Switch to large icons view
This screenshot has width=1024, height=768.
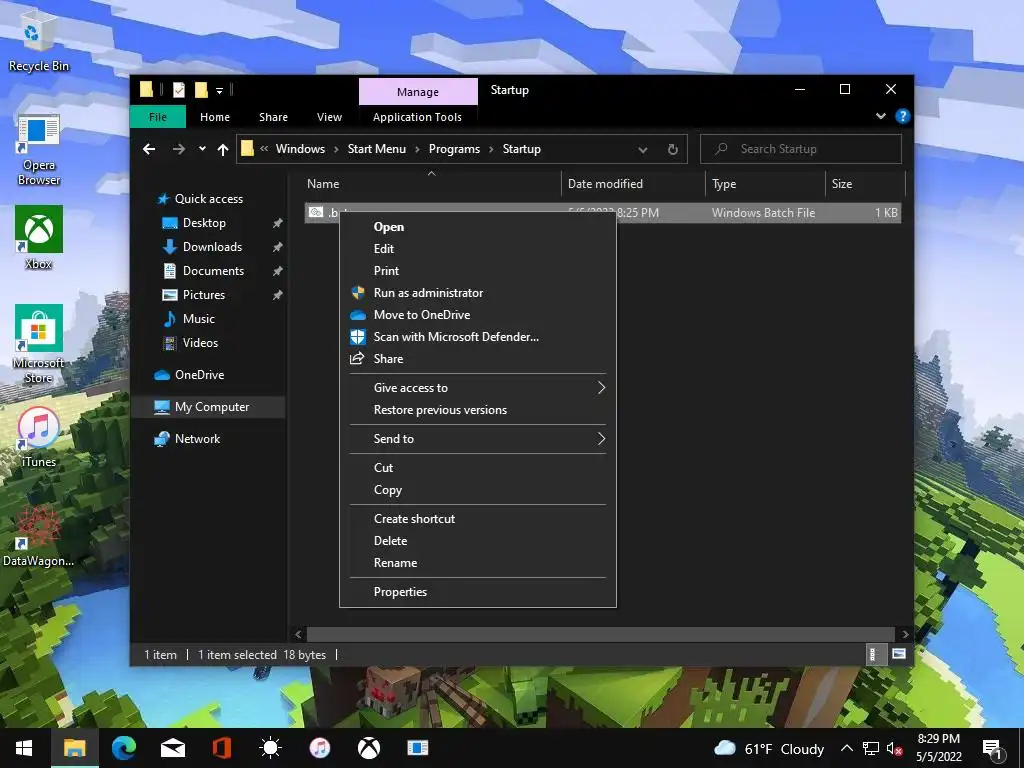[899, 654]
